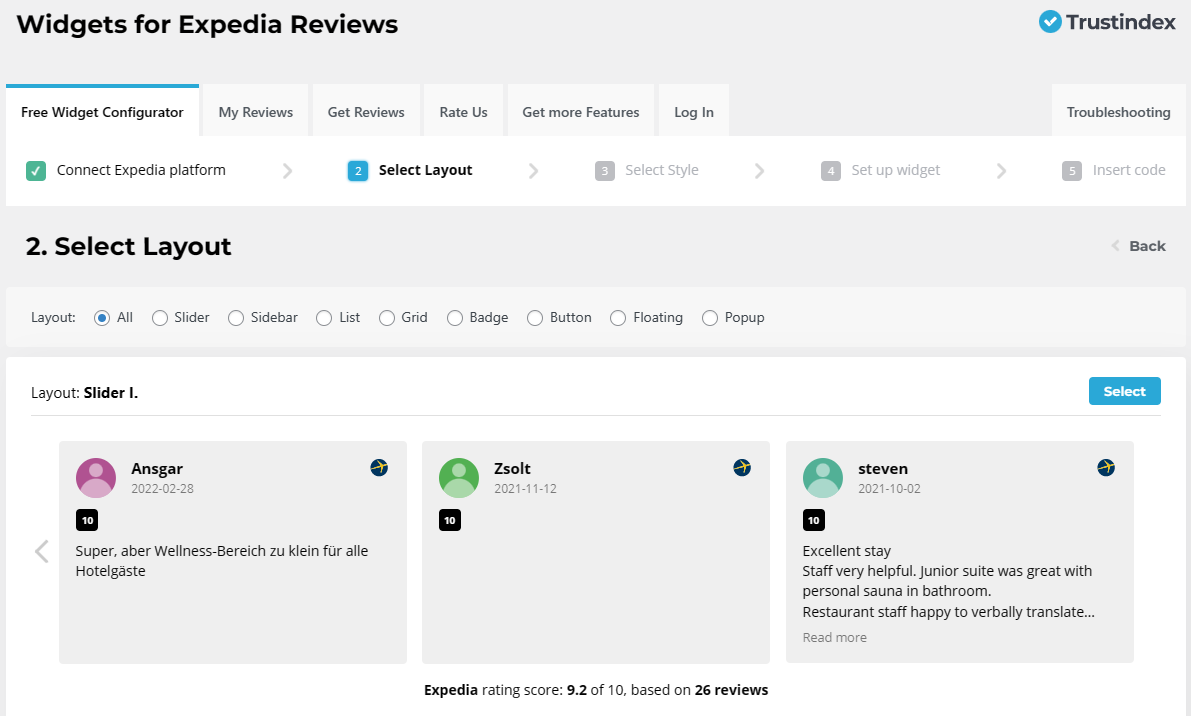Click the blue Select button for Slider I
The width and height of the screenshot is (1191, 716).
coord(1124,391)
